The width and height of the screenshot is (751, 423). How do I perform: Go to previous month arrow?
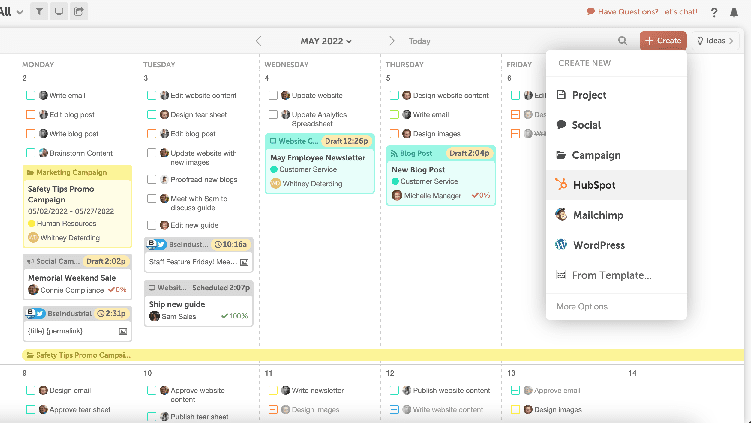click(259, 41)
